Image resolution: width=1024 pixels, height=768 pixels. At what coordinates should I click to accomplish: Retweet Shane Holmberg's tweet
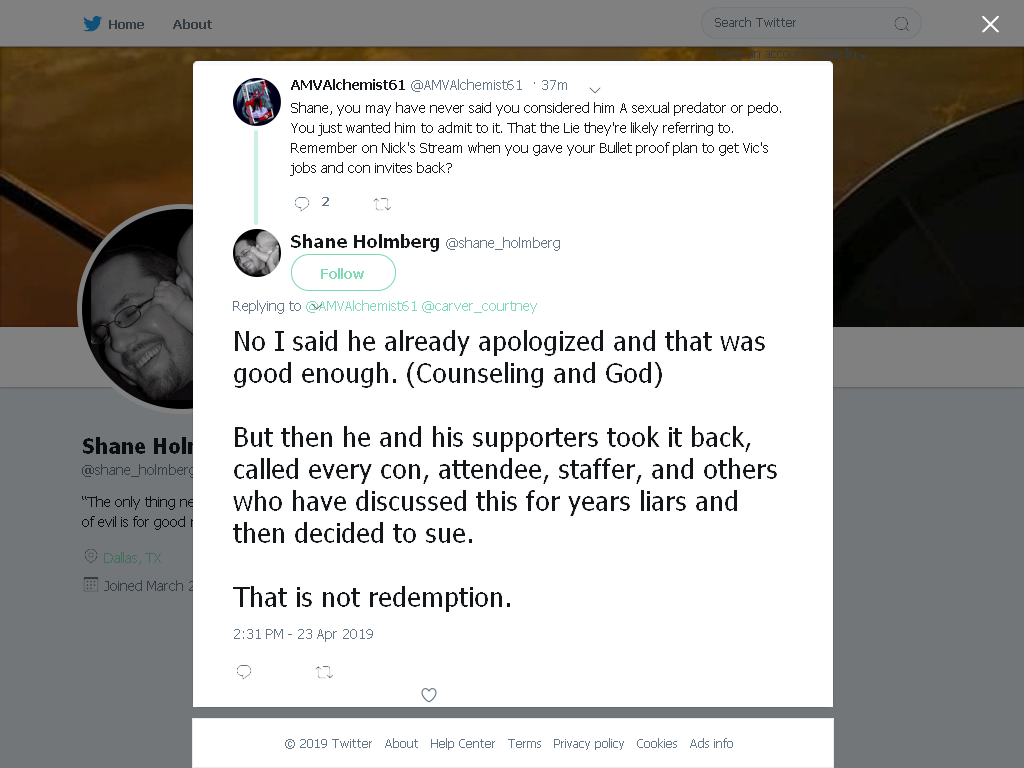324,672
